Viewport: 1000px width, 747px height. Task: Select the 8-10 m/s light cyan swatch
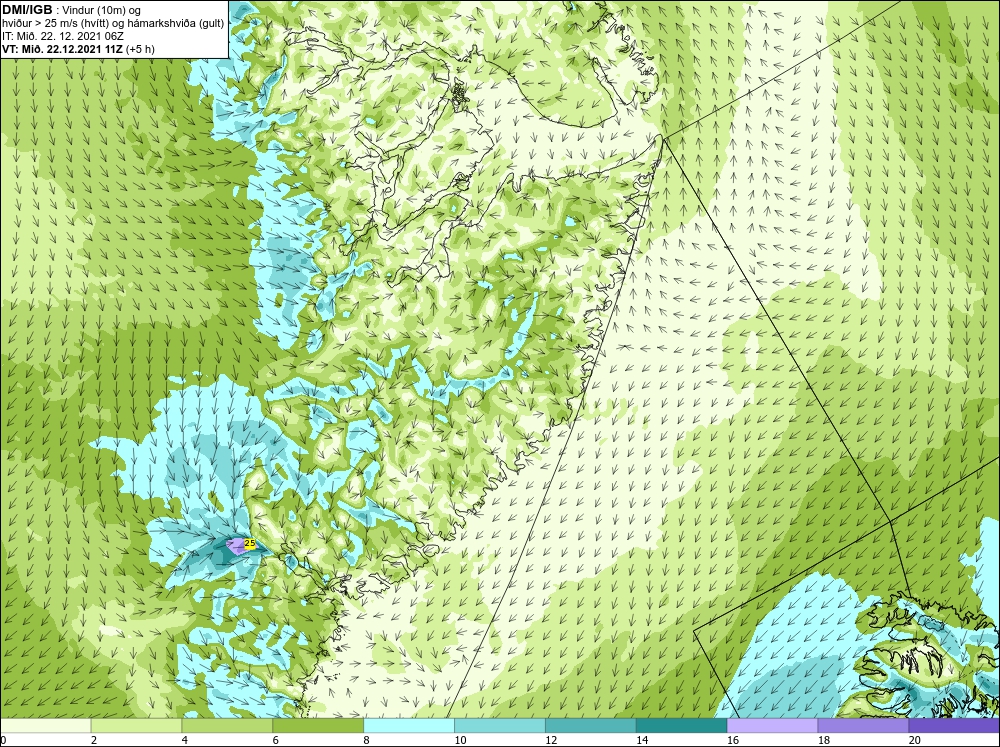click(409, 726)
